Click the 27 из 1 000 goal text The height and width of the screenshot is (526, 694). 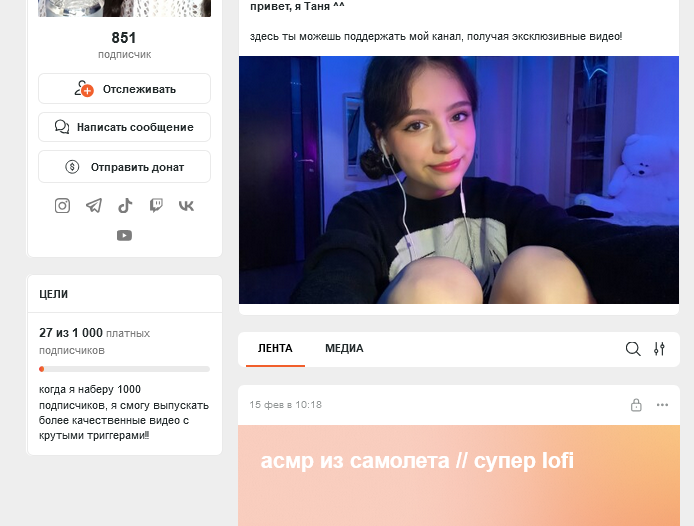click(x=71, y=333)
